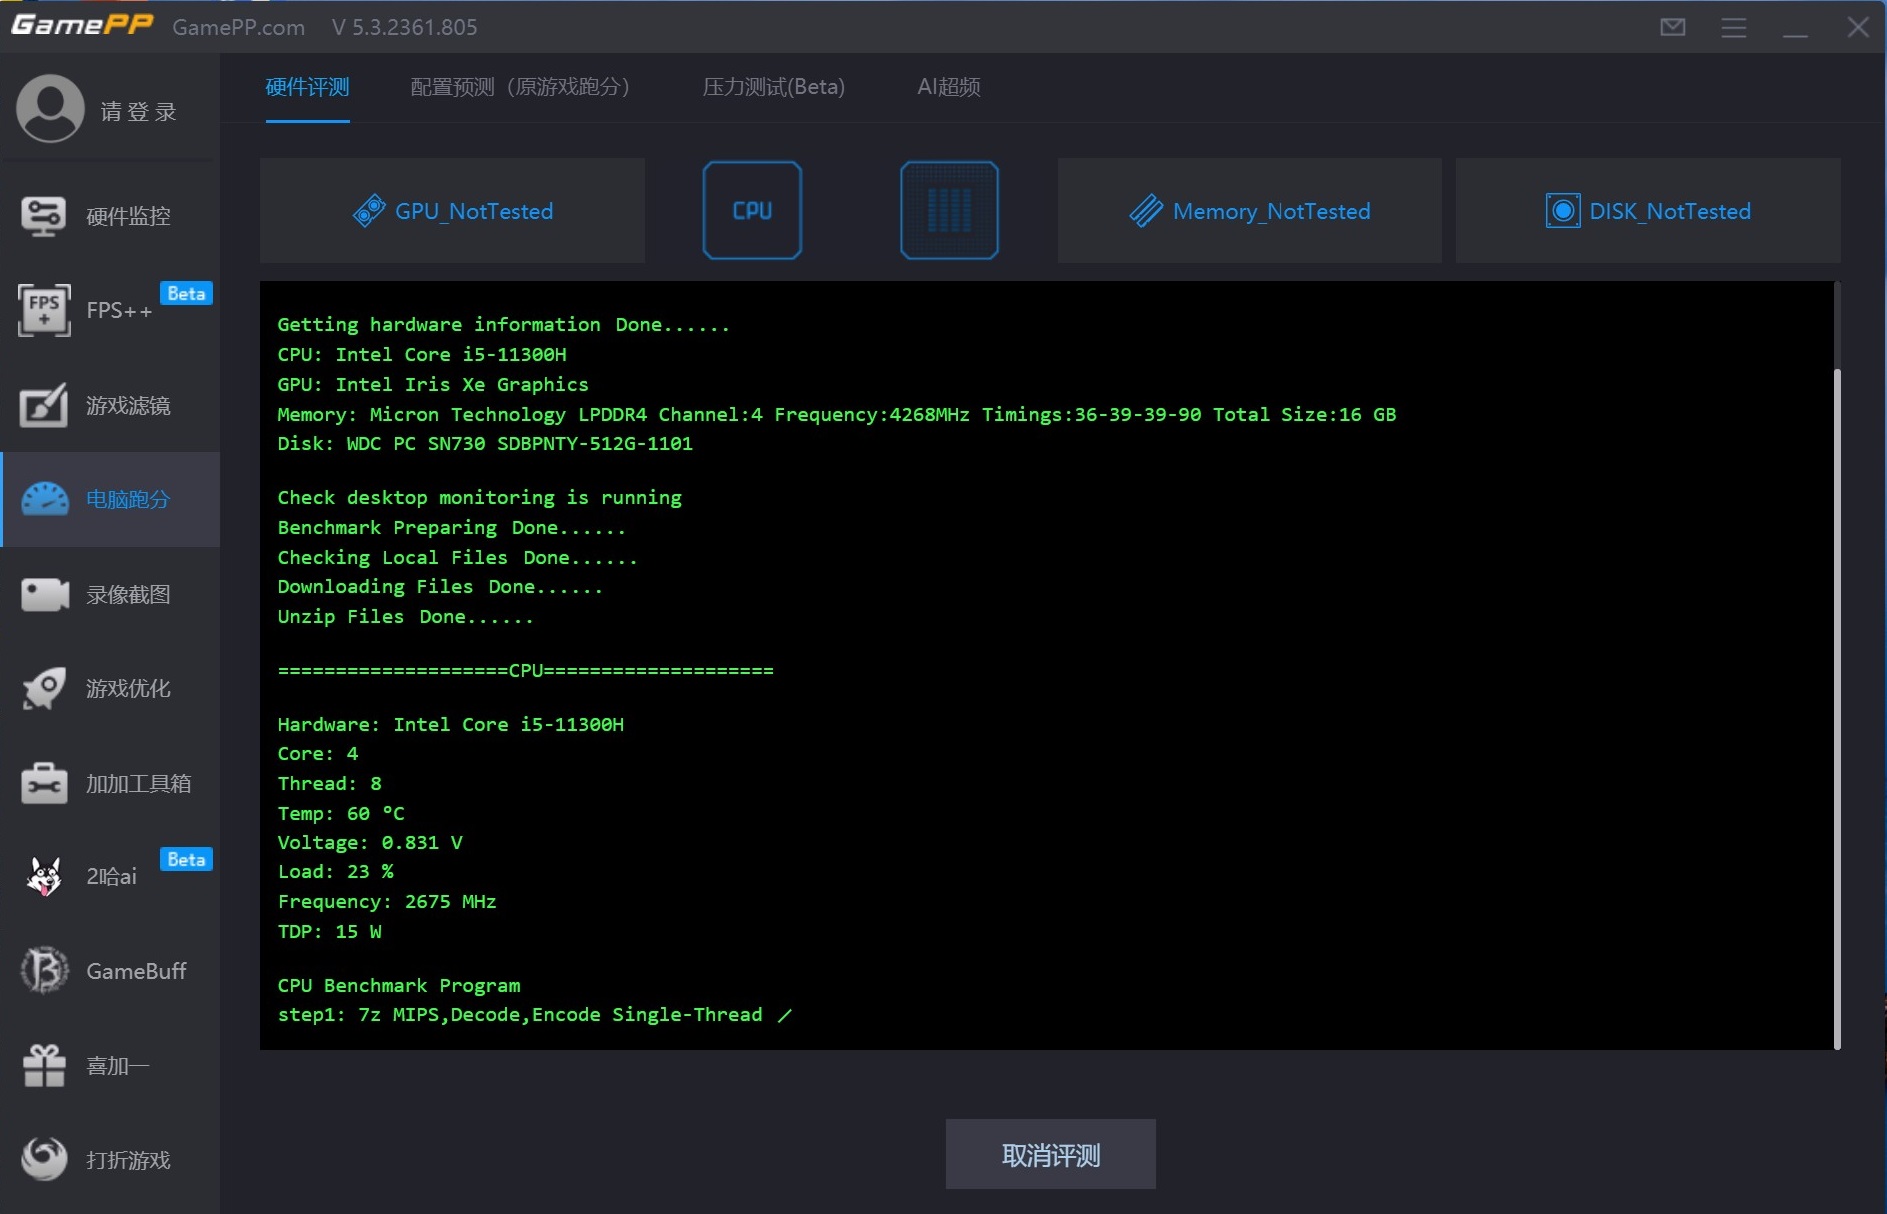Click the 'GPU: Intel Iris Xe Graphics' line
The width and height of the screenshot is (1887, 1214).
pyautogui.click(x=433, y=384)
